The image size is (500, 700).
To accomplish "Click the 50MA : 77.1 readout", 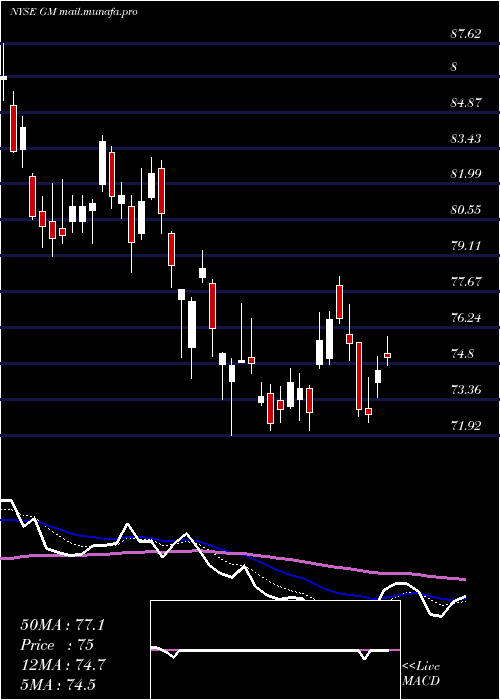I will [62, 625].
